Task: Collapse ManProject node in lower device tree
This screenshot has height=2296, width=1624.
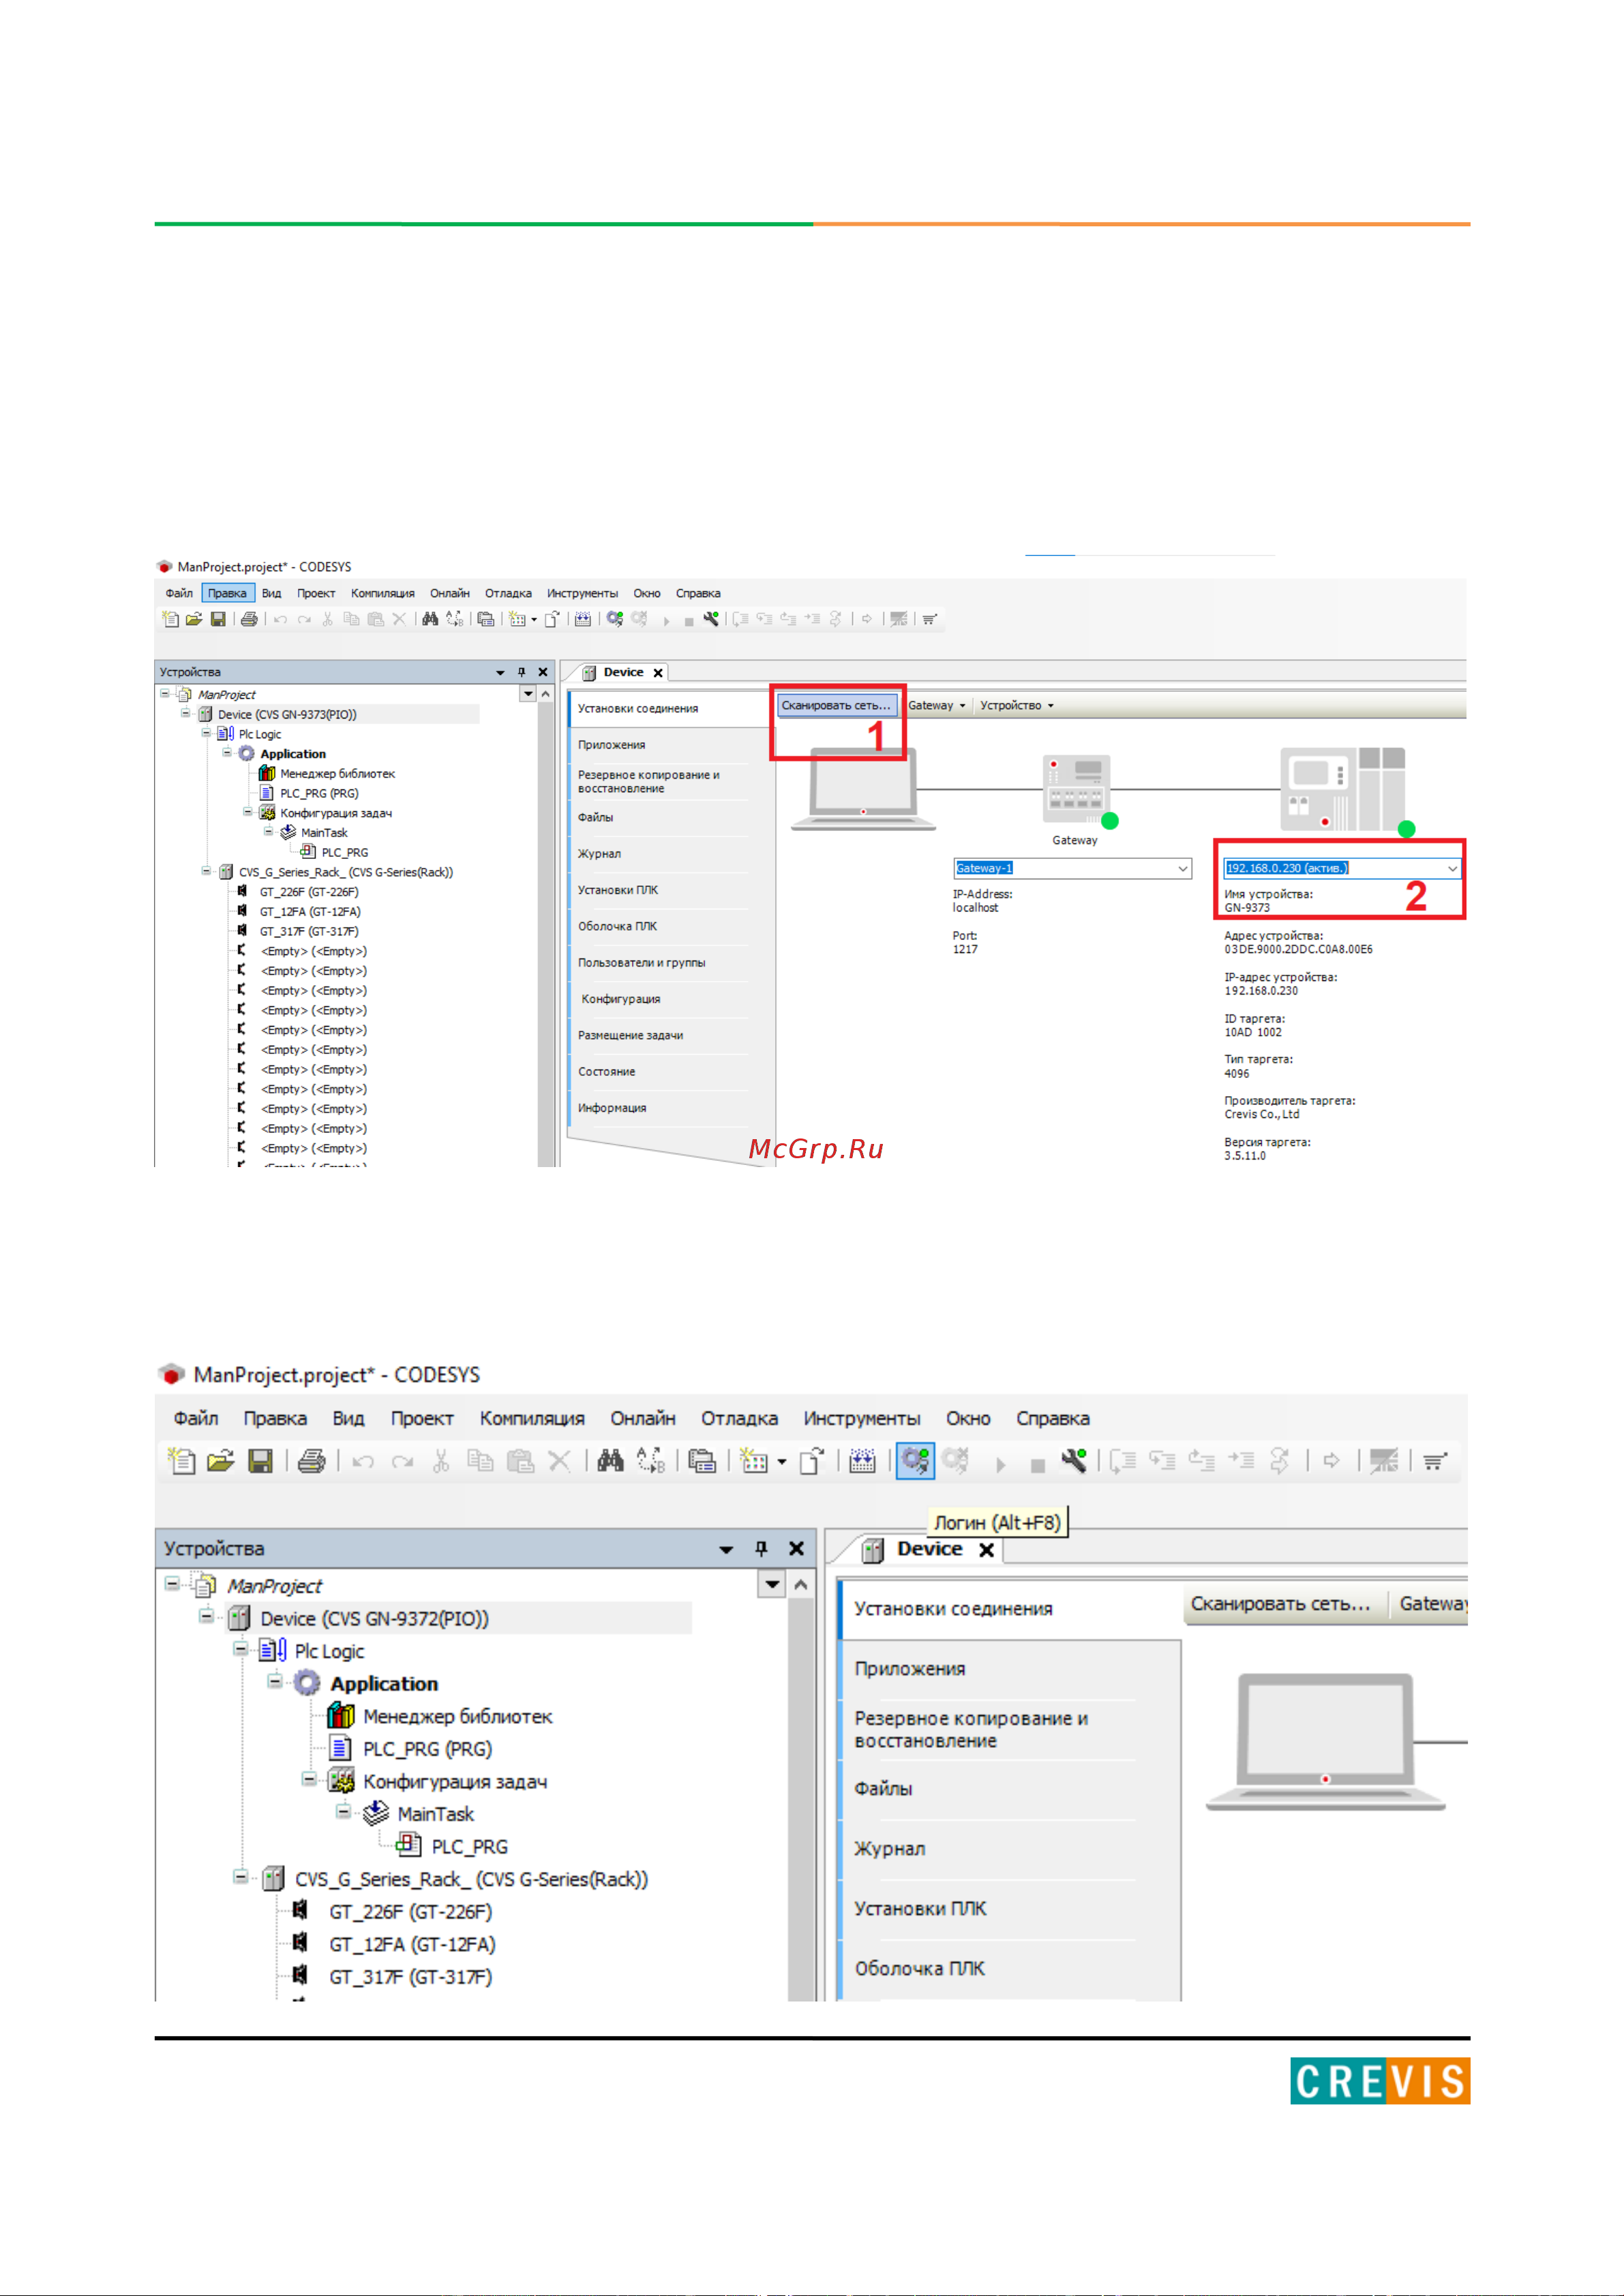Action: coord(172,1583)
